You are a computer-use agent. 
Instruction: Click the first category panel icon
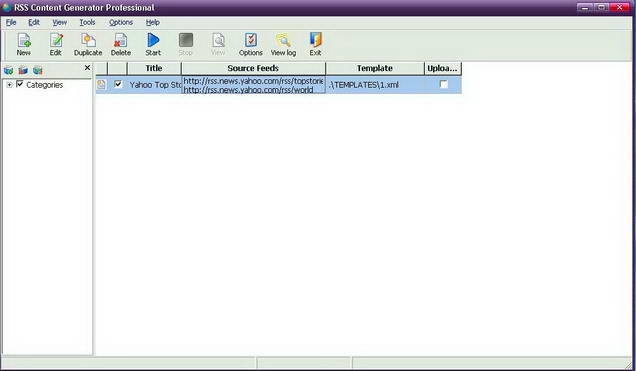[9, 71]
